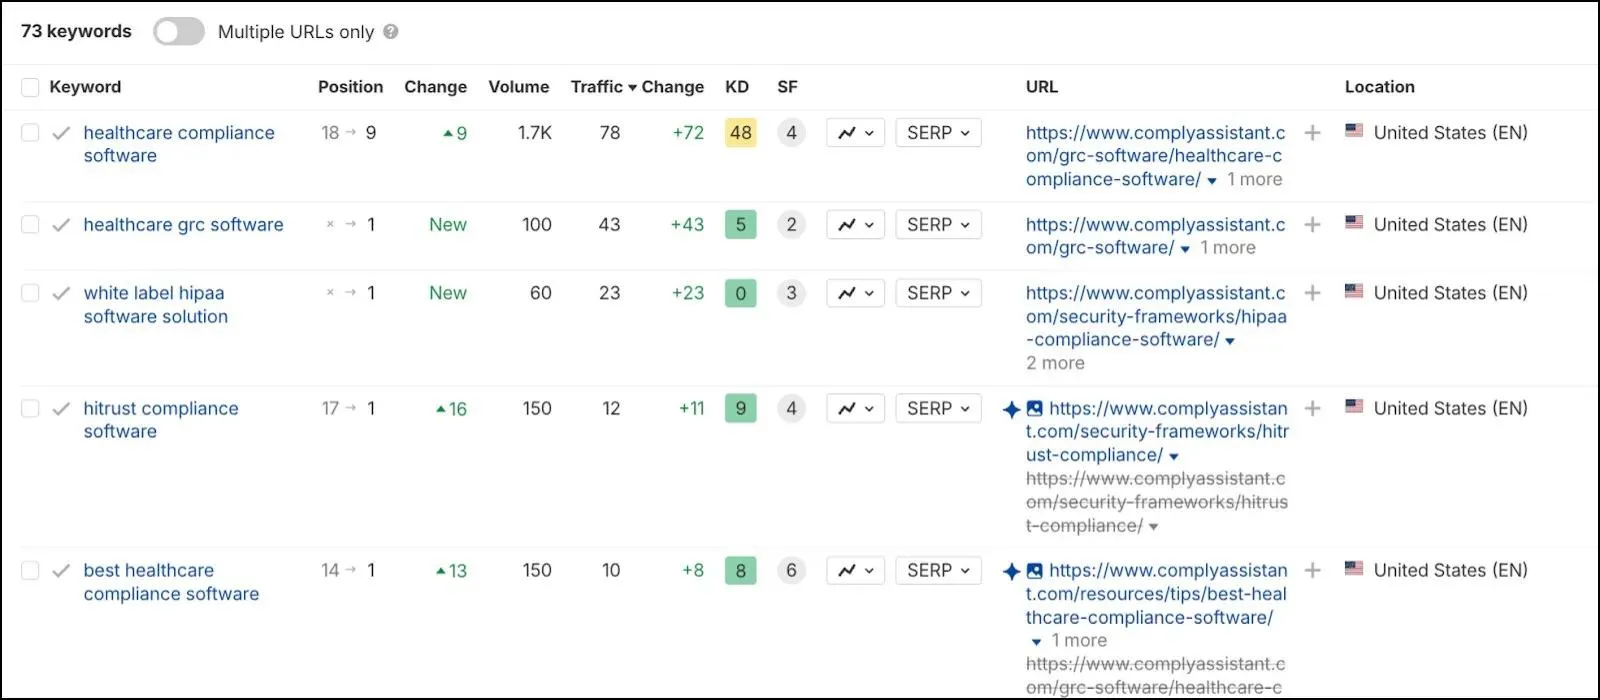Click US flag in hitrust compliance software row
1600x700 pixels.
coord(1354,406)
